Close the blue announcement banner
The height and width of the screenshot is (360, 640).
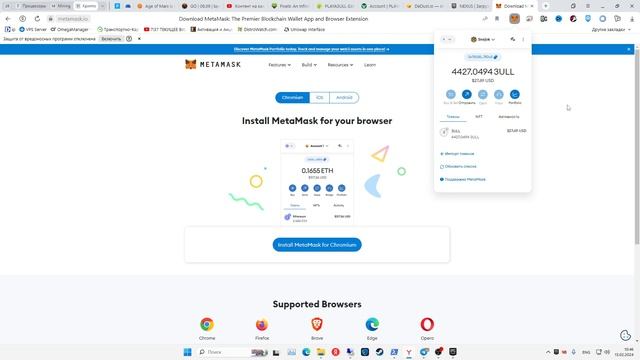(x=629, y=49)
